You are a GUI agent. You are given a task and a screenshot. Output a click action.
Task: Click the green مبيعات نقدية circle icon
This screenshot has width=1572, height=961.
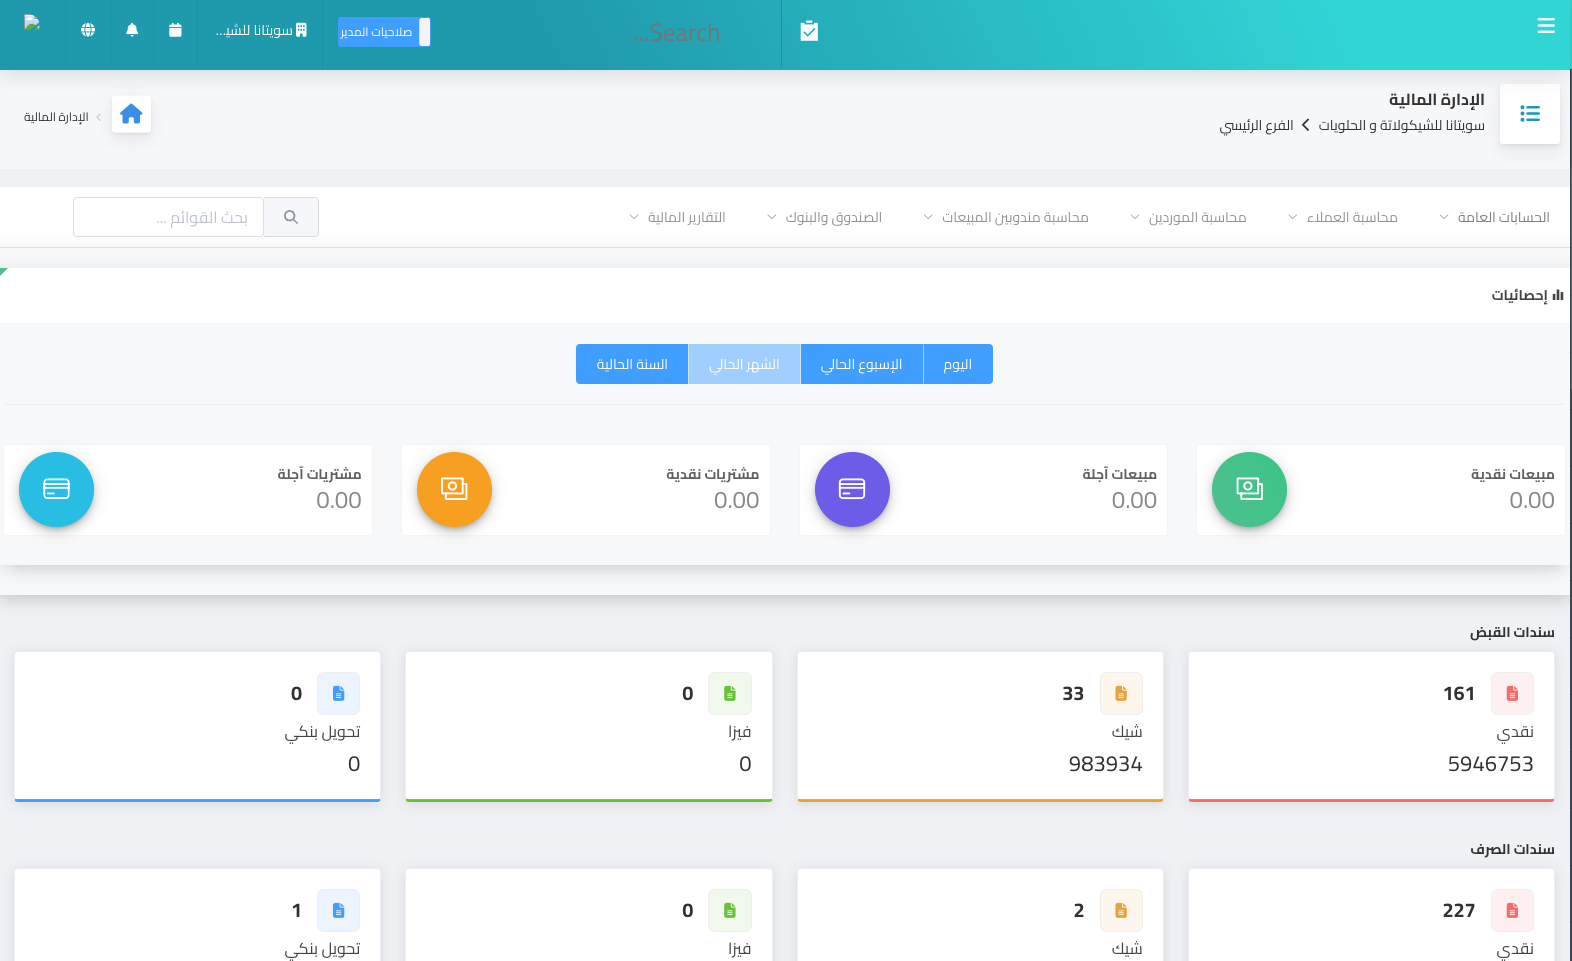(1249, 489)
